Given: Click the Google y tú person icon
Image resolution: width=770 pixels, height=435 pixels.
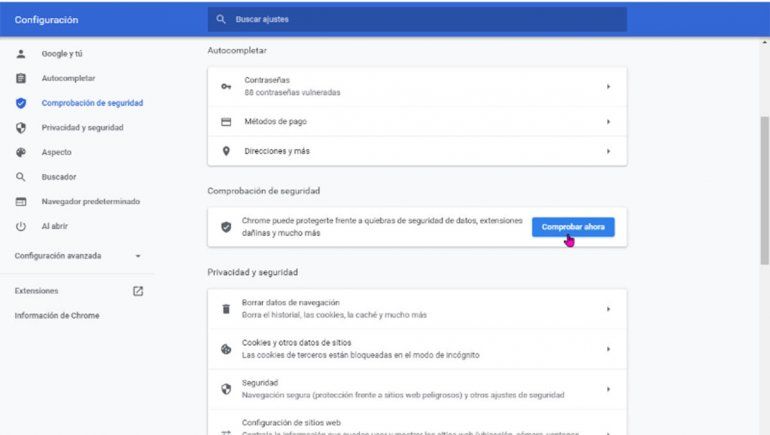Looking at the screenshot, I should (x=20, y=53).
